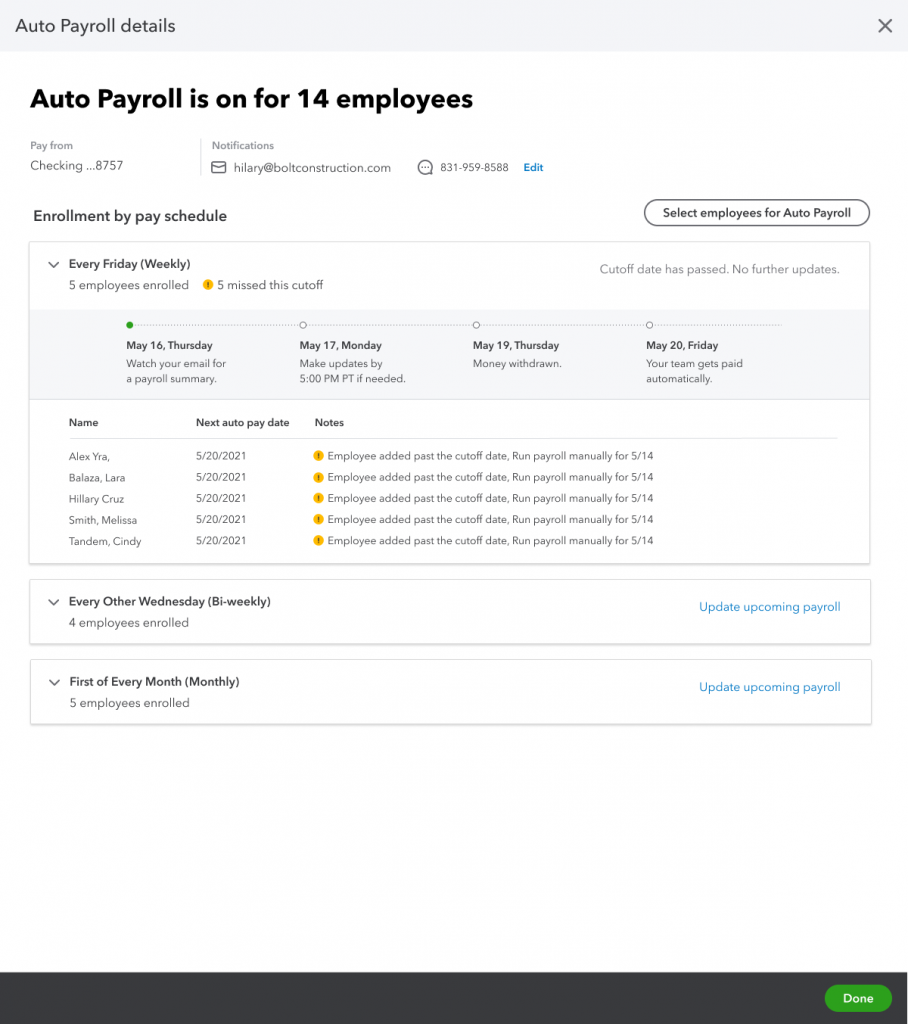Click Update upcoming payroll for the Bi-weekly schedule
This screenshot has width=908, height=1024.
point(770,607)
